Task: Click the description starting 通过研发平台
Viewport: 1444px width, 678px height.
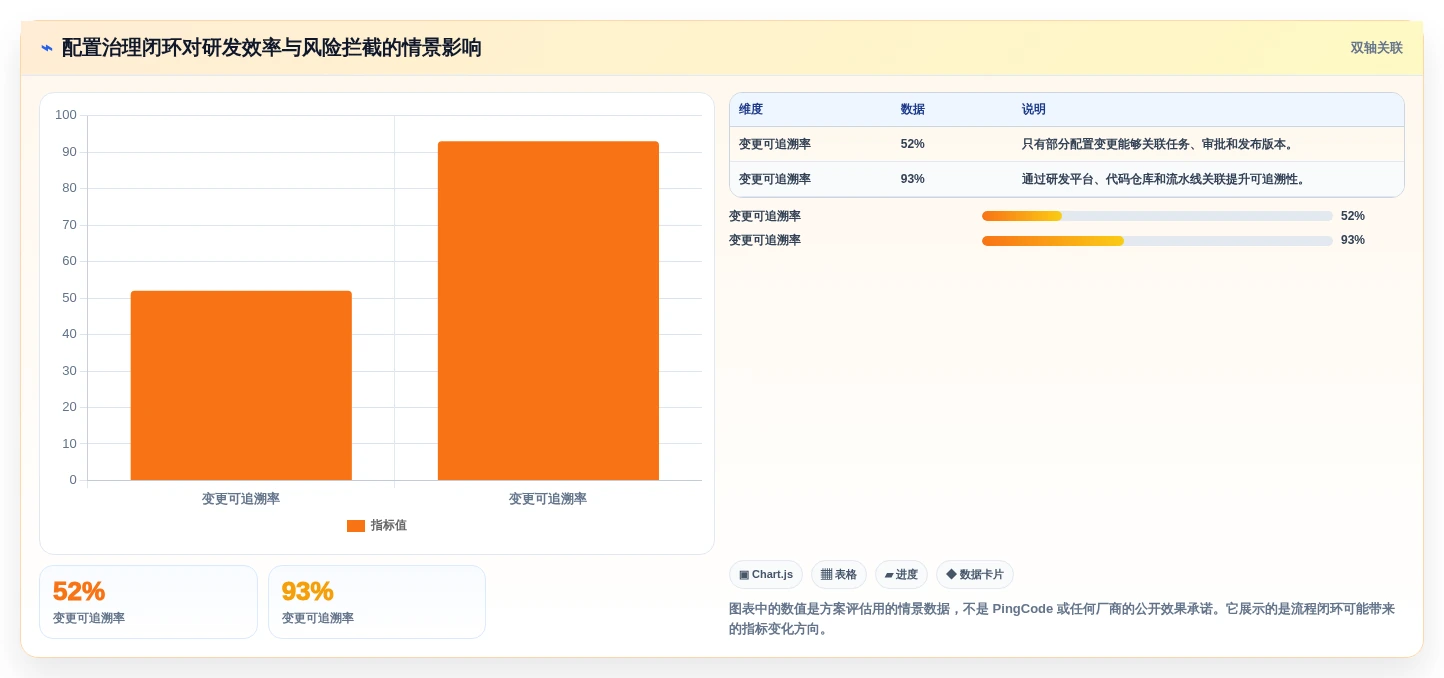Action: pyautogui.click(x=1165, y=179)
